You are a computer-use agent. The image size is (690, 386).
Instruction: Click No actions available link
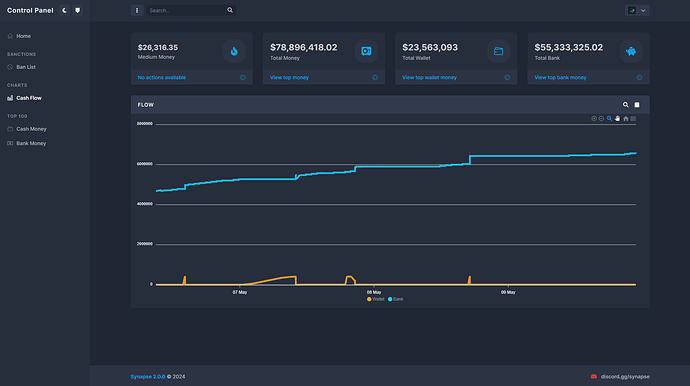click(161, 77)
